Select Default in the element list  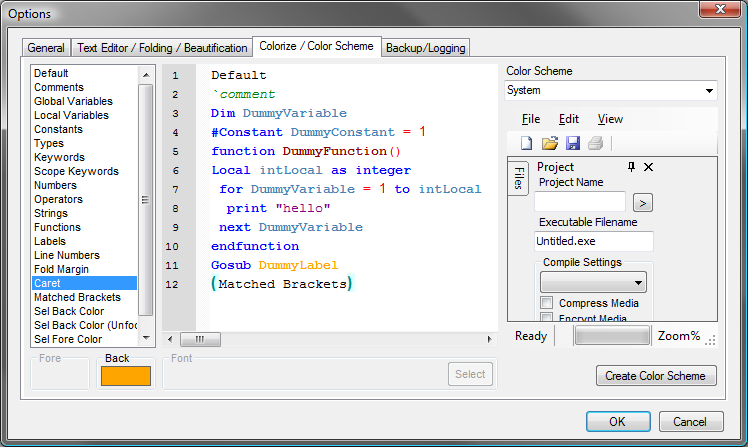51,73
